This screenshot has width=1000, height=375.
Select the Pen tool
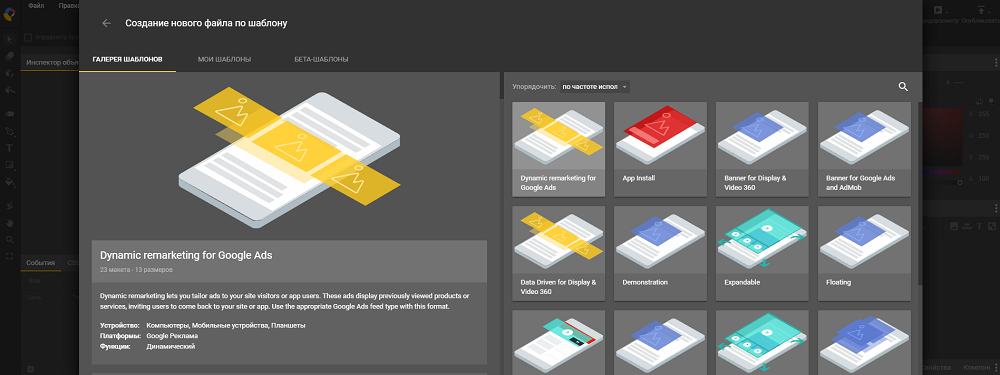click(10, 131)
